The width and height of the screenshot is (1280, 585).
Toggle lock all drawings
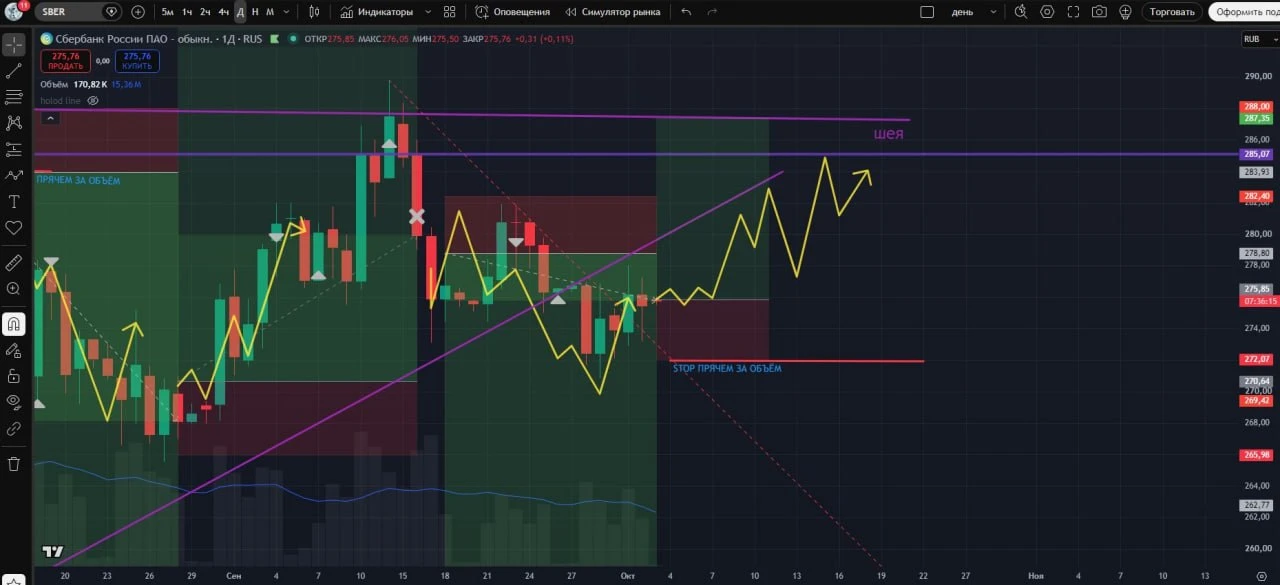coord(14,376)
